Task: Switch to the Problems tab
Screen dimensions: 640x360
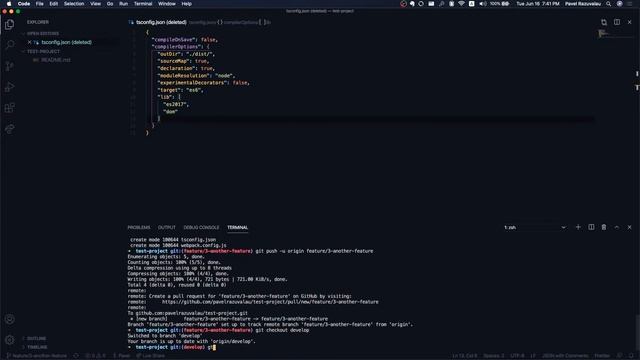Action: (139, 227)
